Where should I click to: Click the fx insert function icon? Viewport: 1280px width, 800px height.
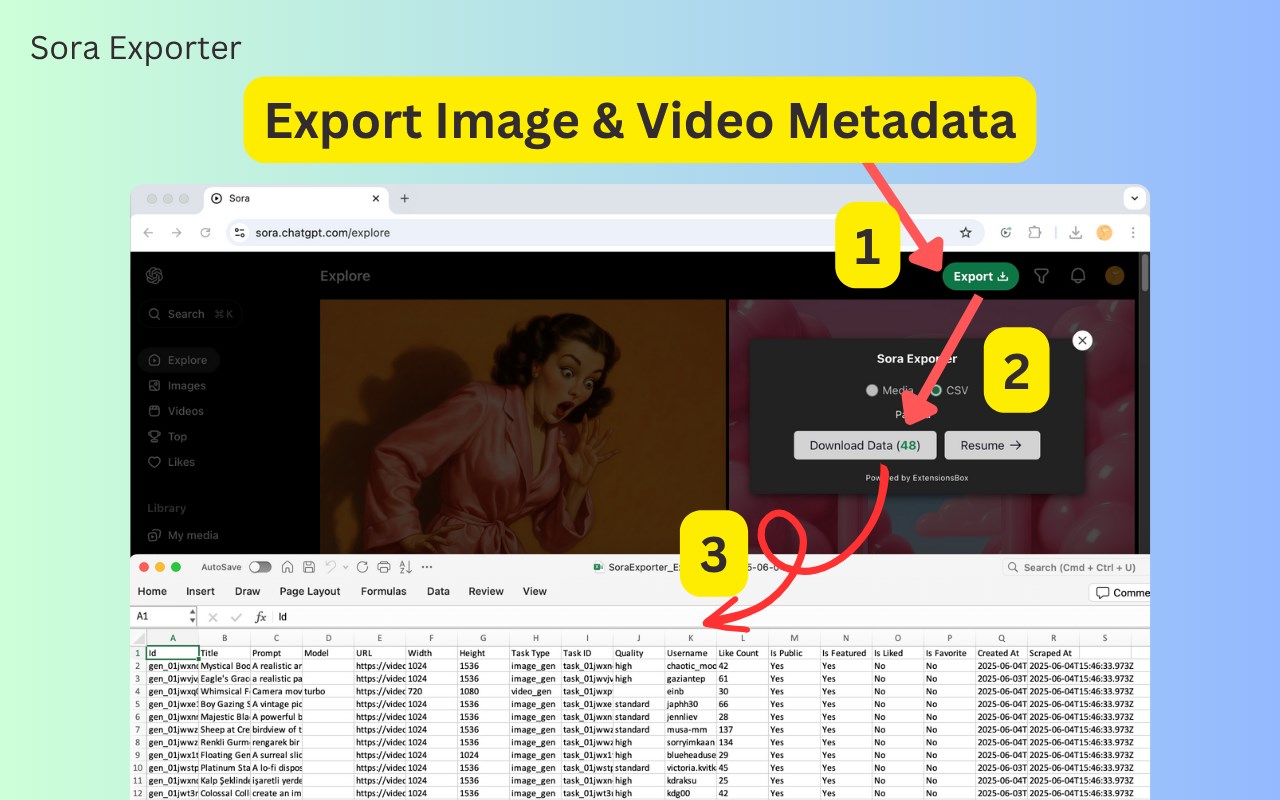[260, 617]
